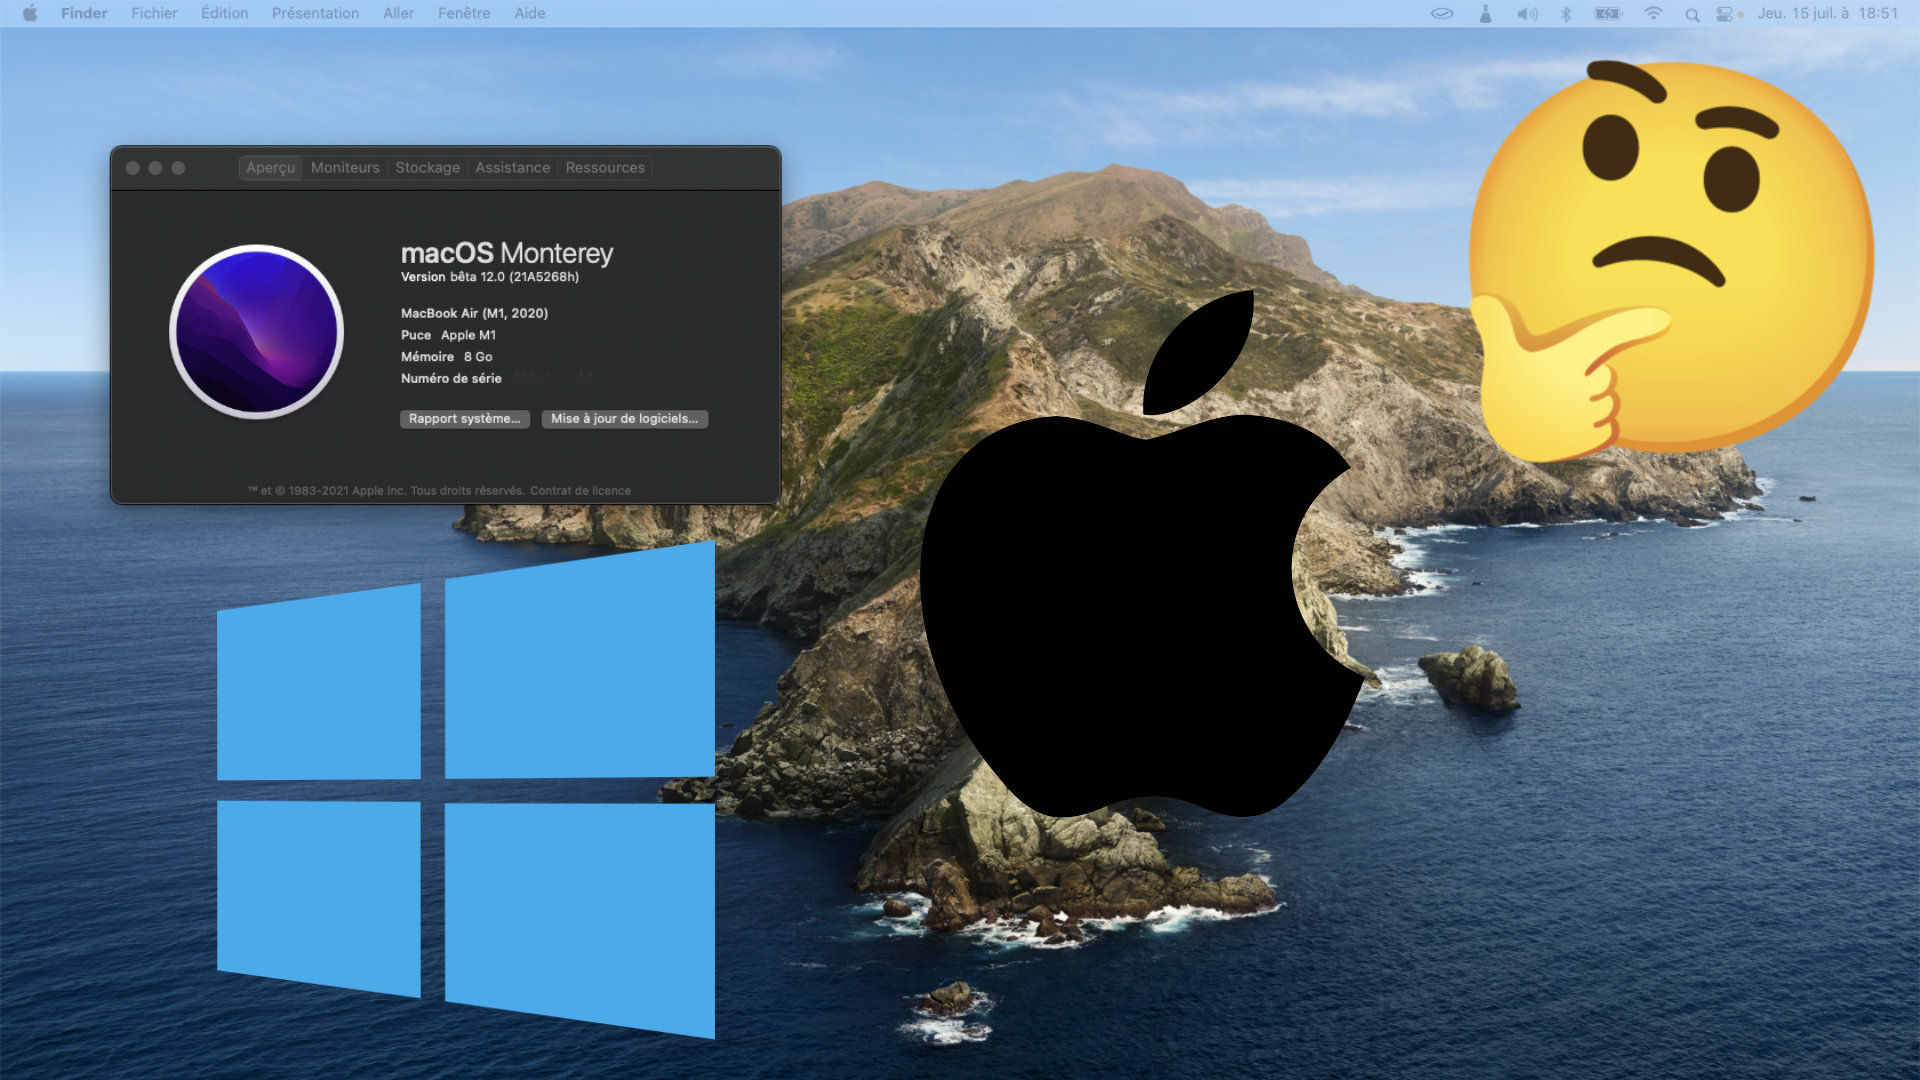This screenshot has width=1920, height=1080.
Task: Switch to the Moniteurs tab
Action: point(345,168)
